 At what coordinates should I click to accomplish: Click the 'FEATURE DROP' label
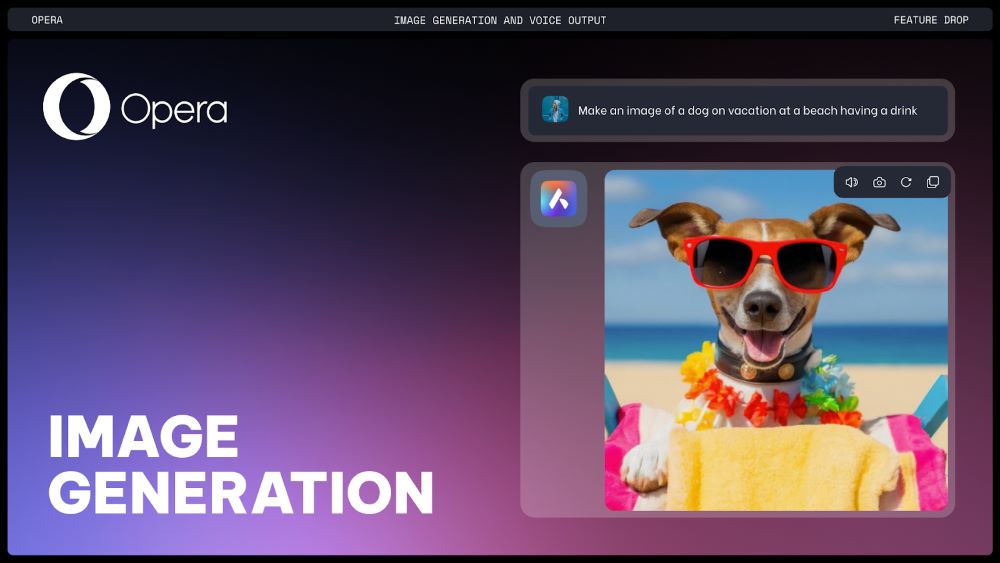930,20
